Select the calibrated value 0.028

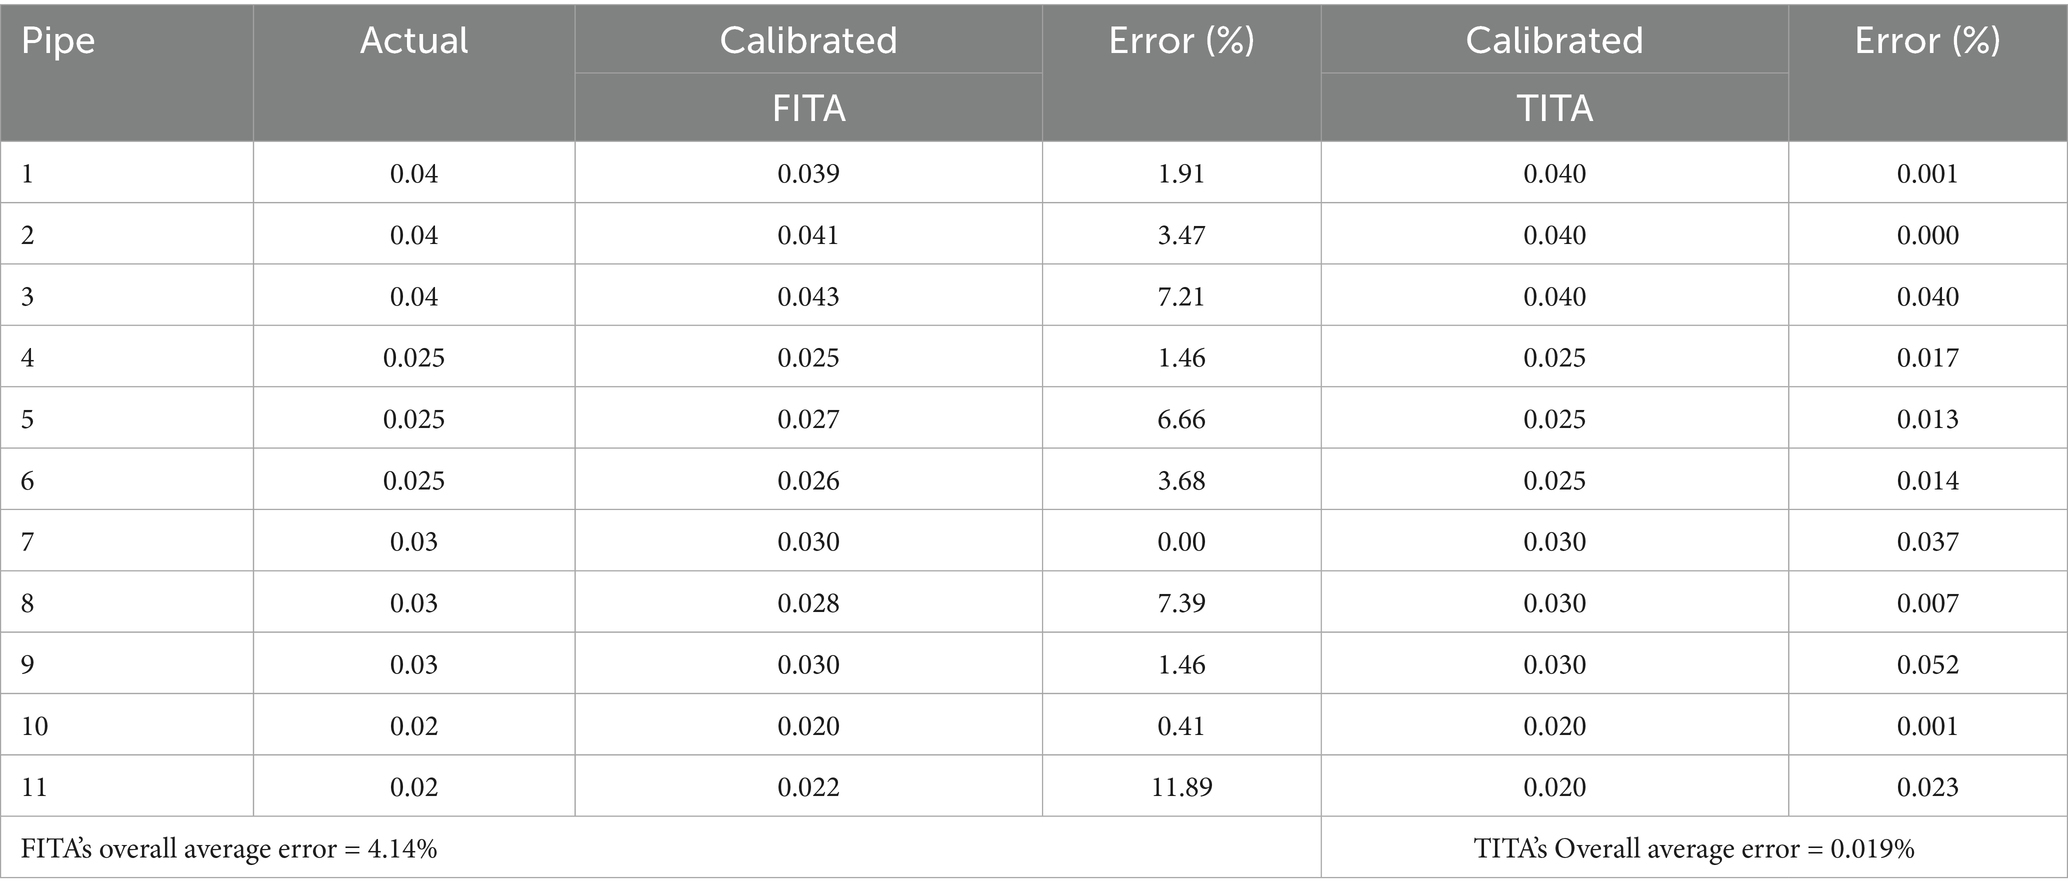[x=808, y=603]
